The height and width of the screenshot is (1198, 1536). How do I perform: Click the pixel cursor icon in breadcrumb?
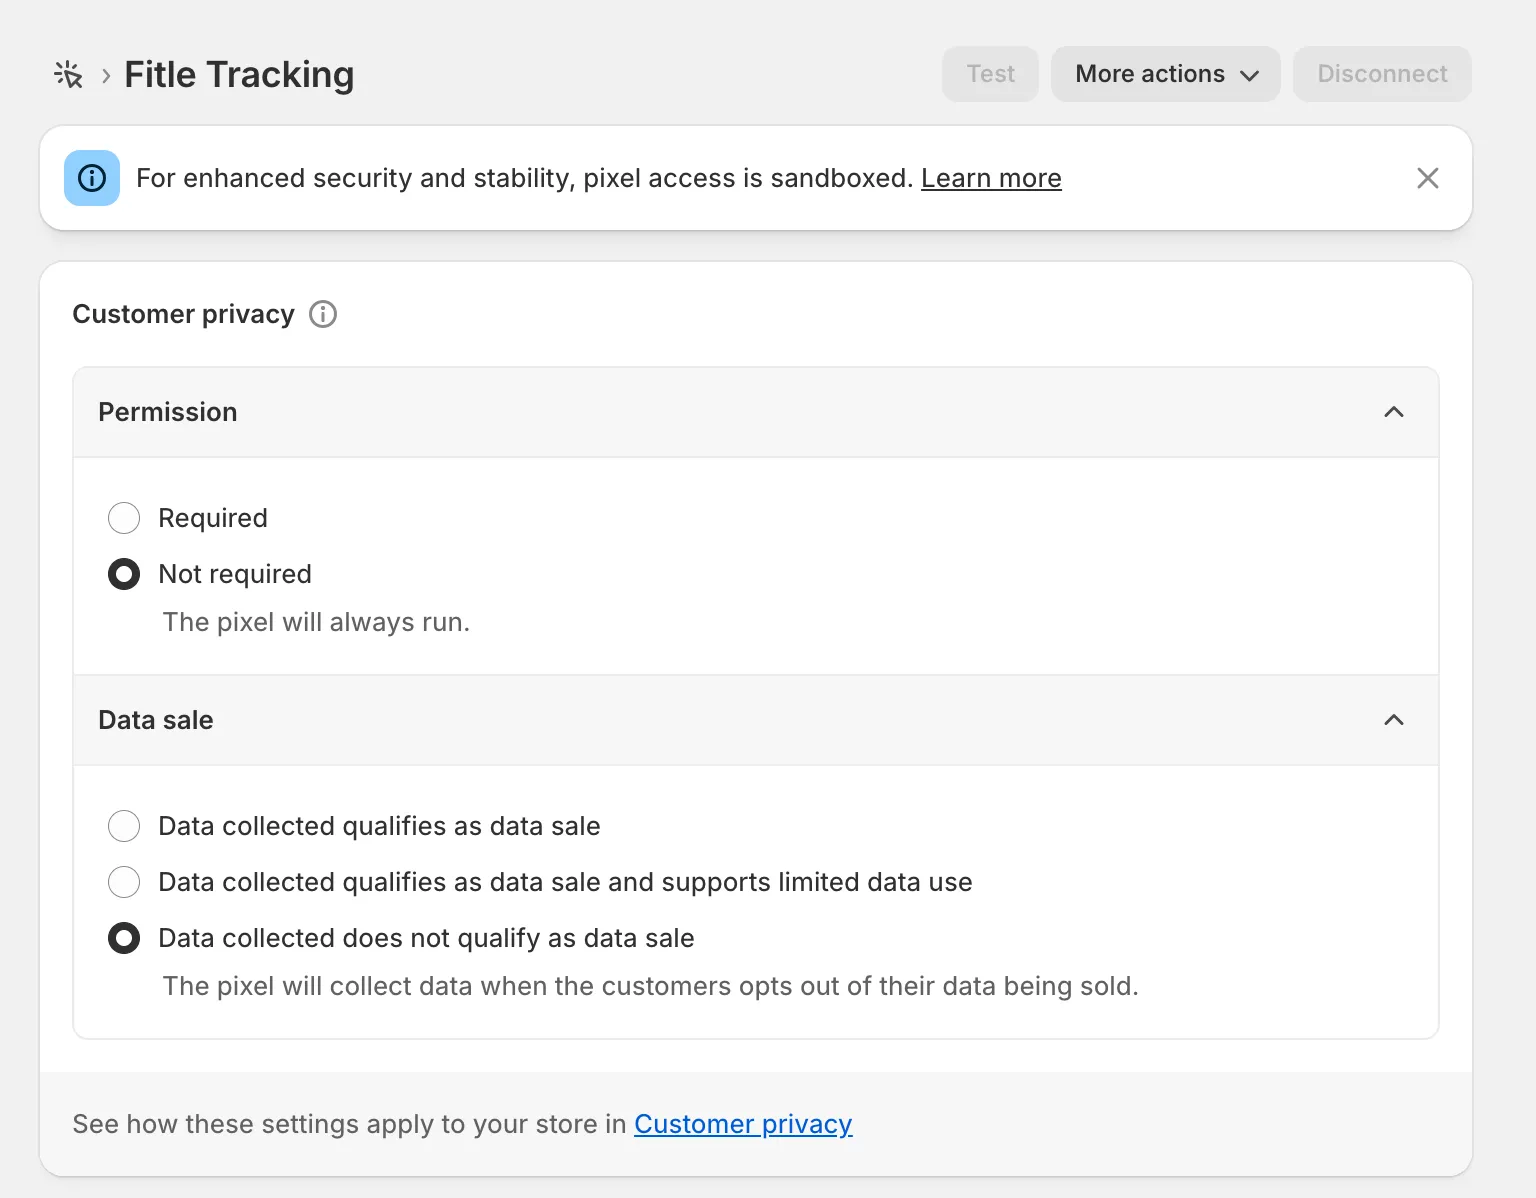[68, 75]
